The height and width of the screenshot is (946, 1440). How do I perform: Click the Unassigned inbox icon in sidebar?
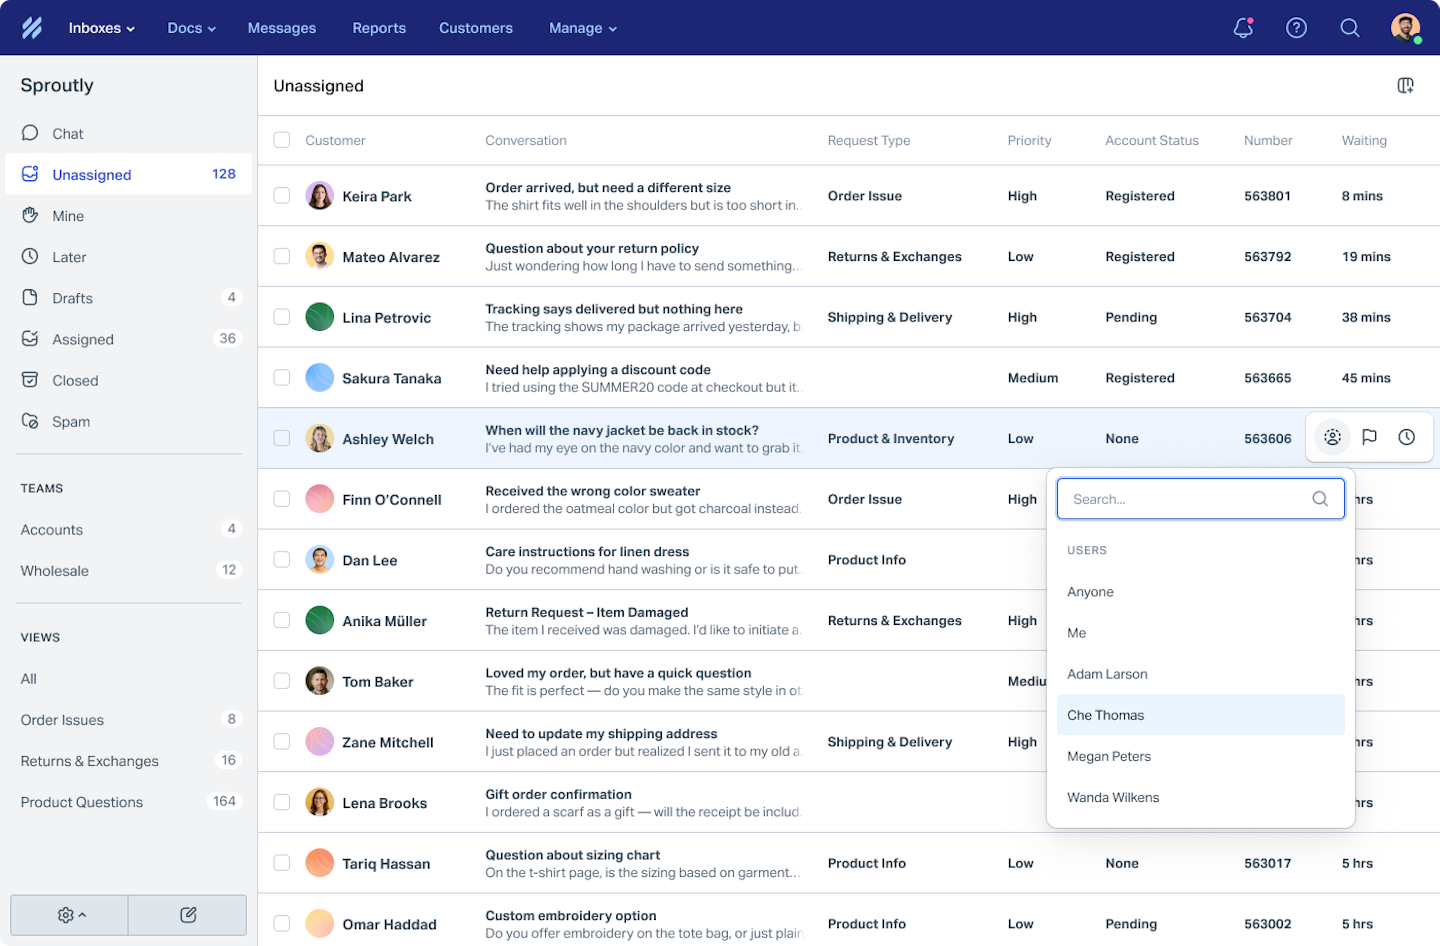(x=30, y=174)
